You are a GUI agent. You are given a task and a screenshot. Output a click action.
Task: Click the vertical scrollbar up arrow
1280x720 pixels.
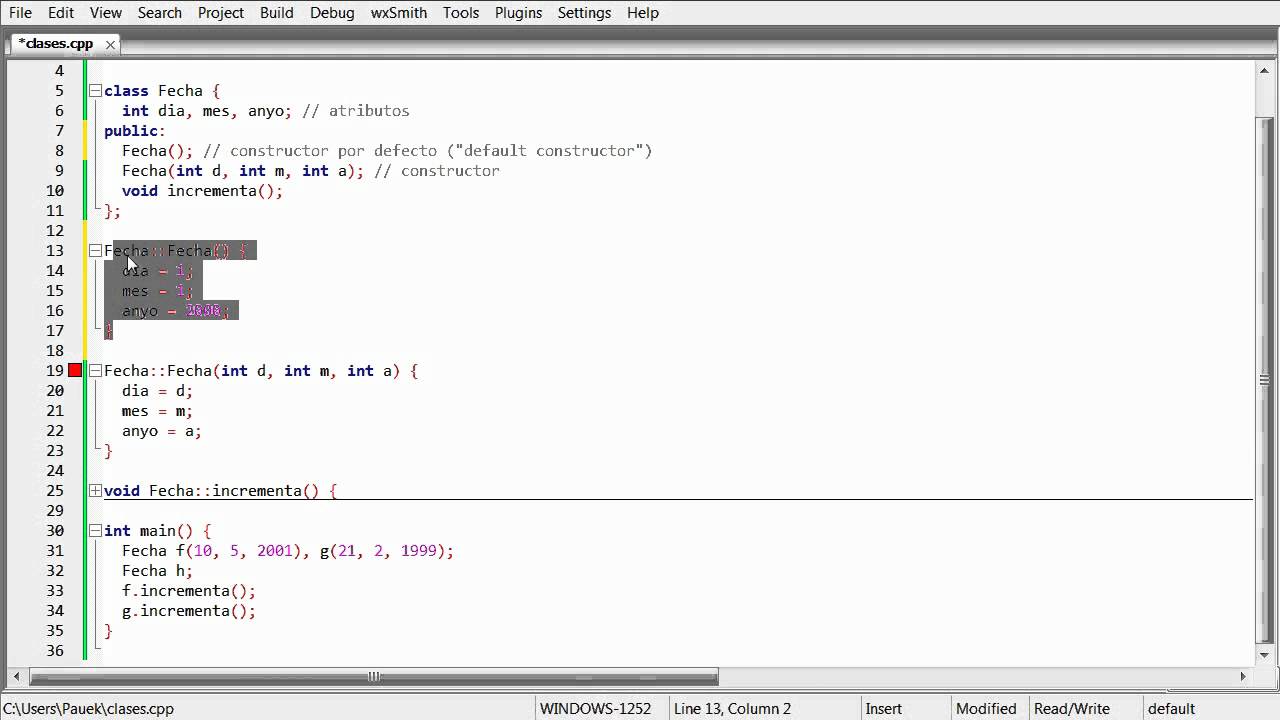tap(1264, 70)
